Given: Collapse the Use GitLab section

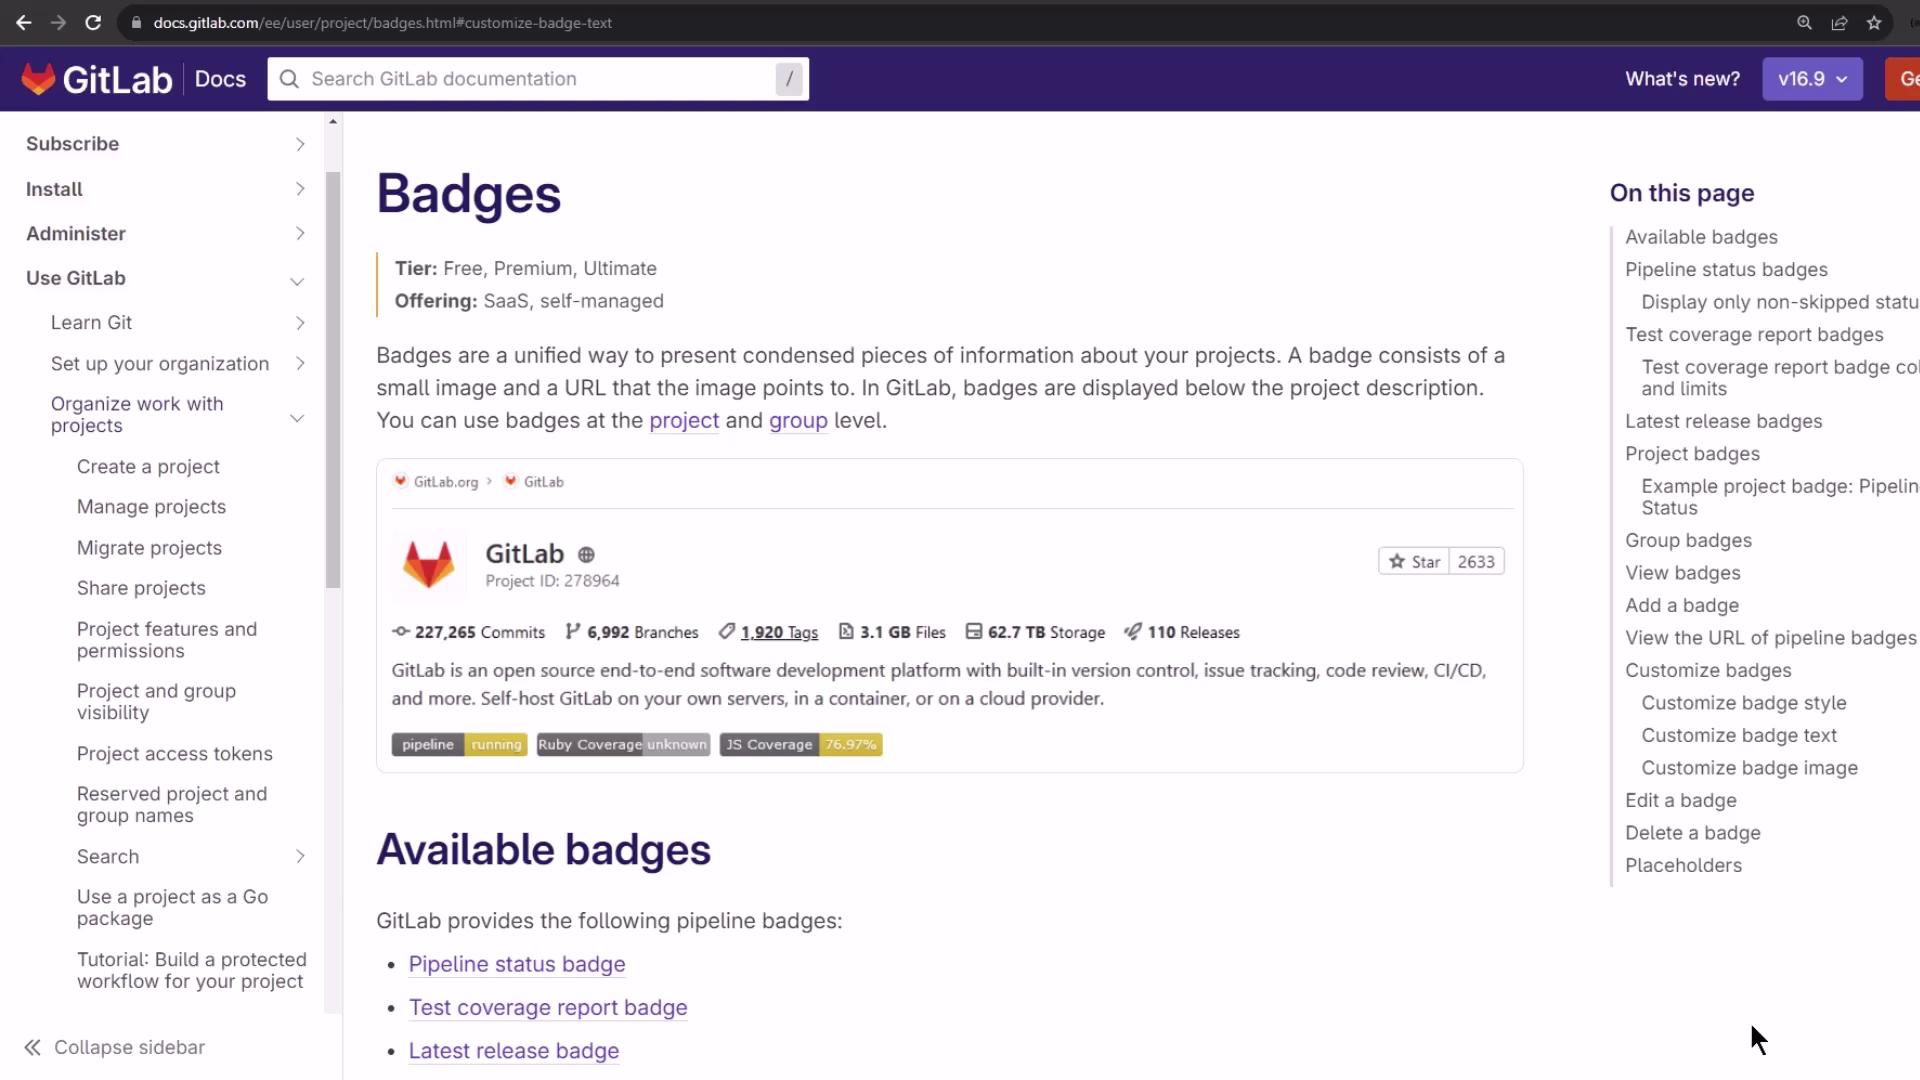Looking at the screenshot, I should [297, 280].
